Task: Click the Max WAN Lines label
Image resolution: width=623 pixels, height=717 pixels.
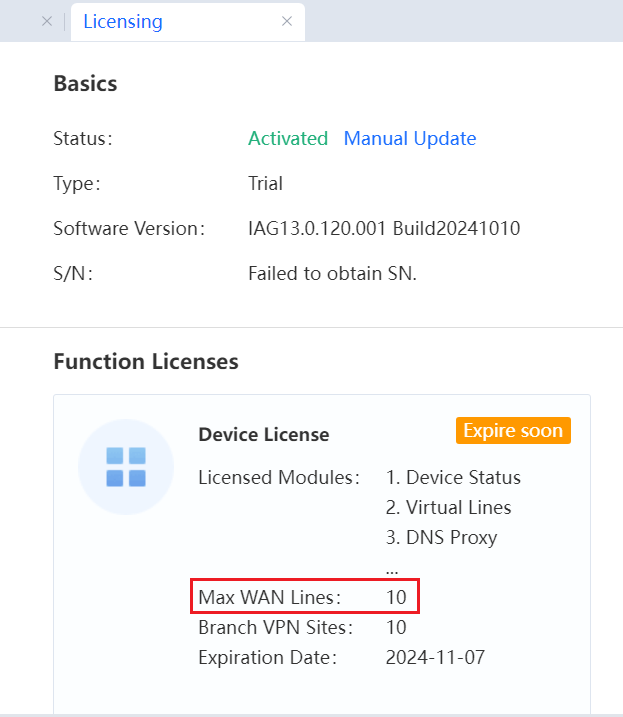Action: [x=270, y=598]
